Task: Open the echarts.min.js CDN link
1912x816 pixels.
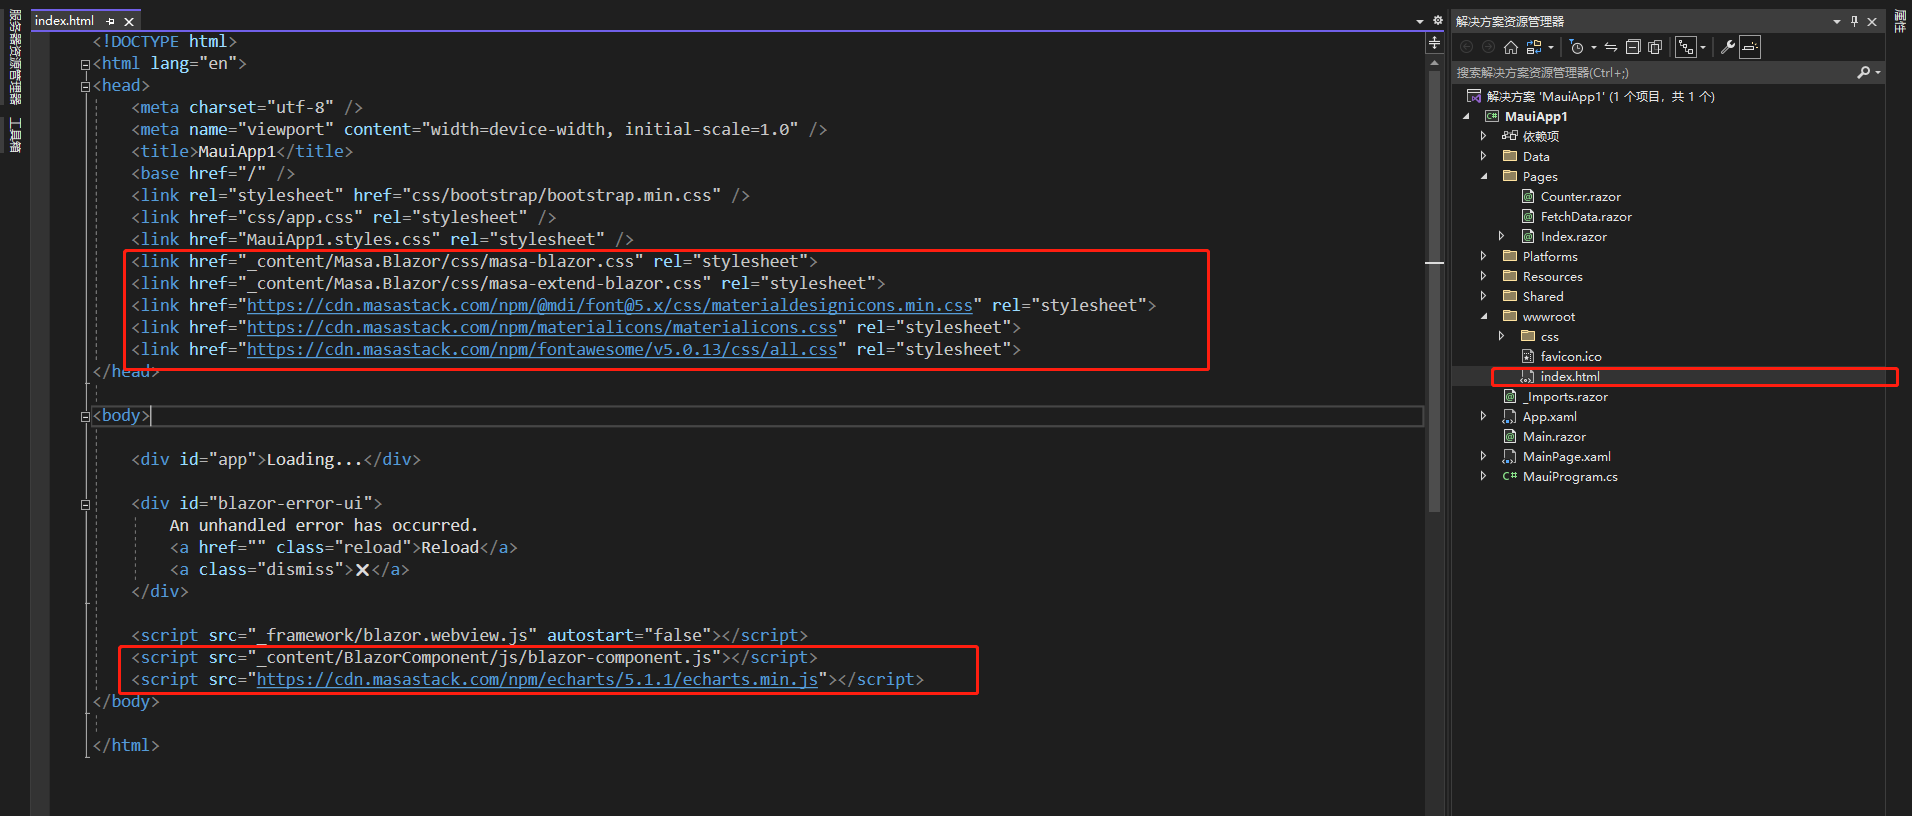Action: (537, 680)
